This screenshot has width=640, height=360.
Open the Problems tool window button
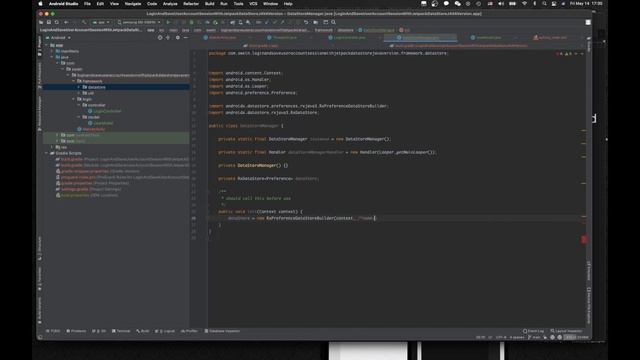[76, 331]
